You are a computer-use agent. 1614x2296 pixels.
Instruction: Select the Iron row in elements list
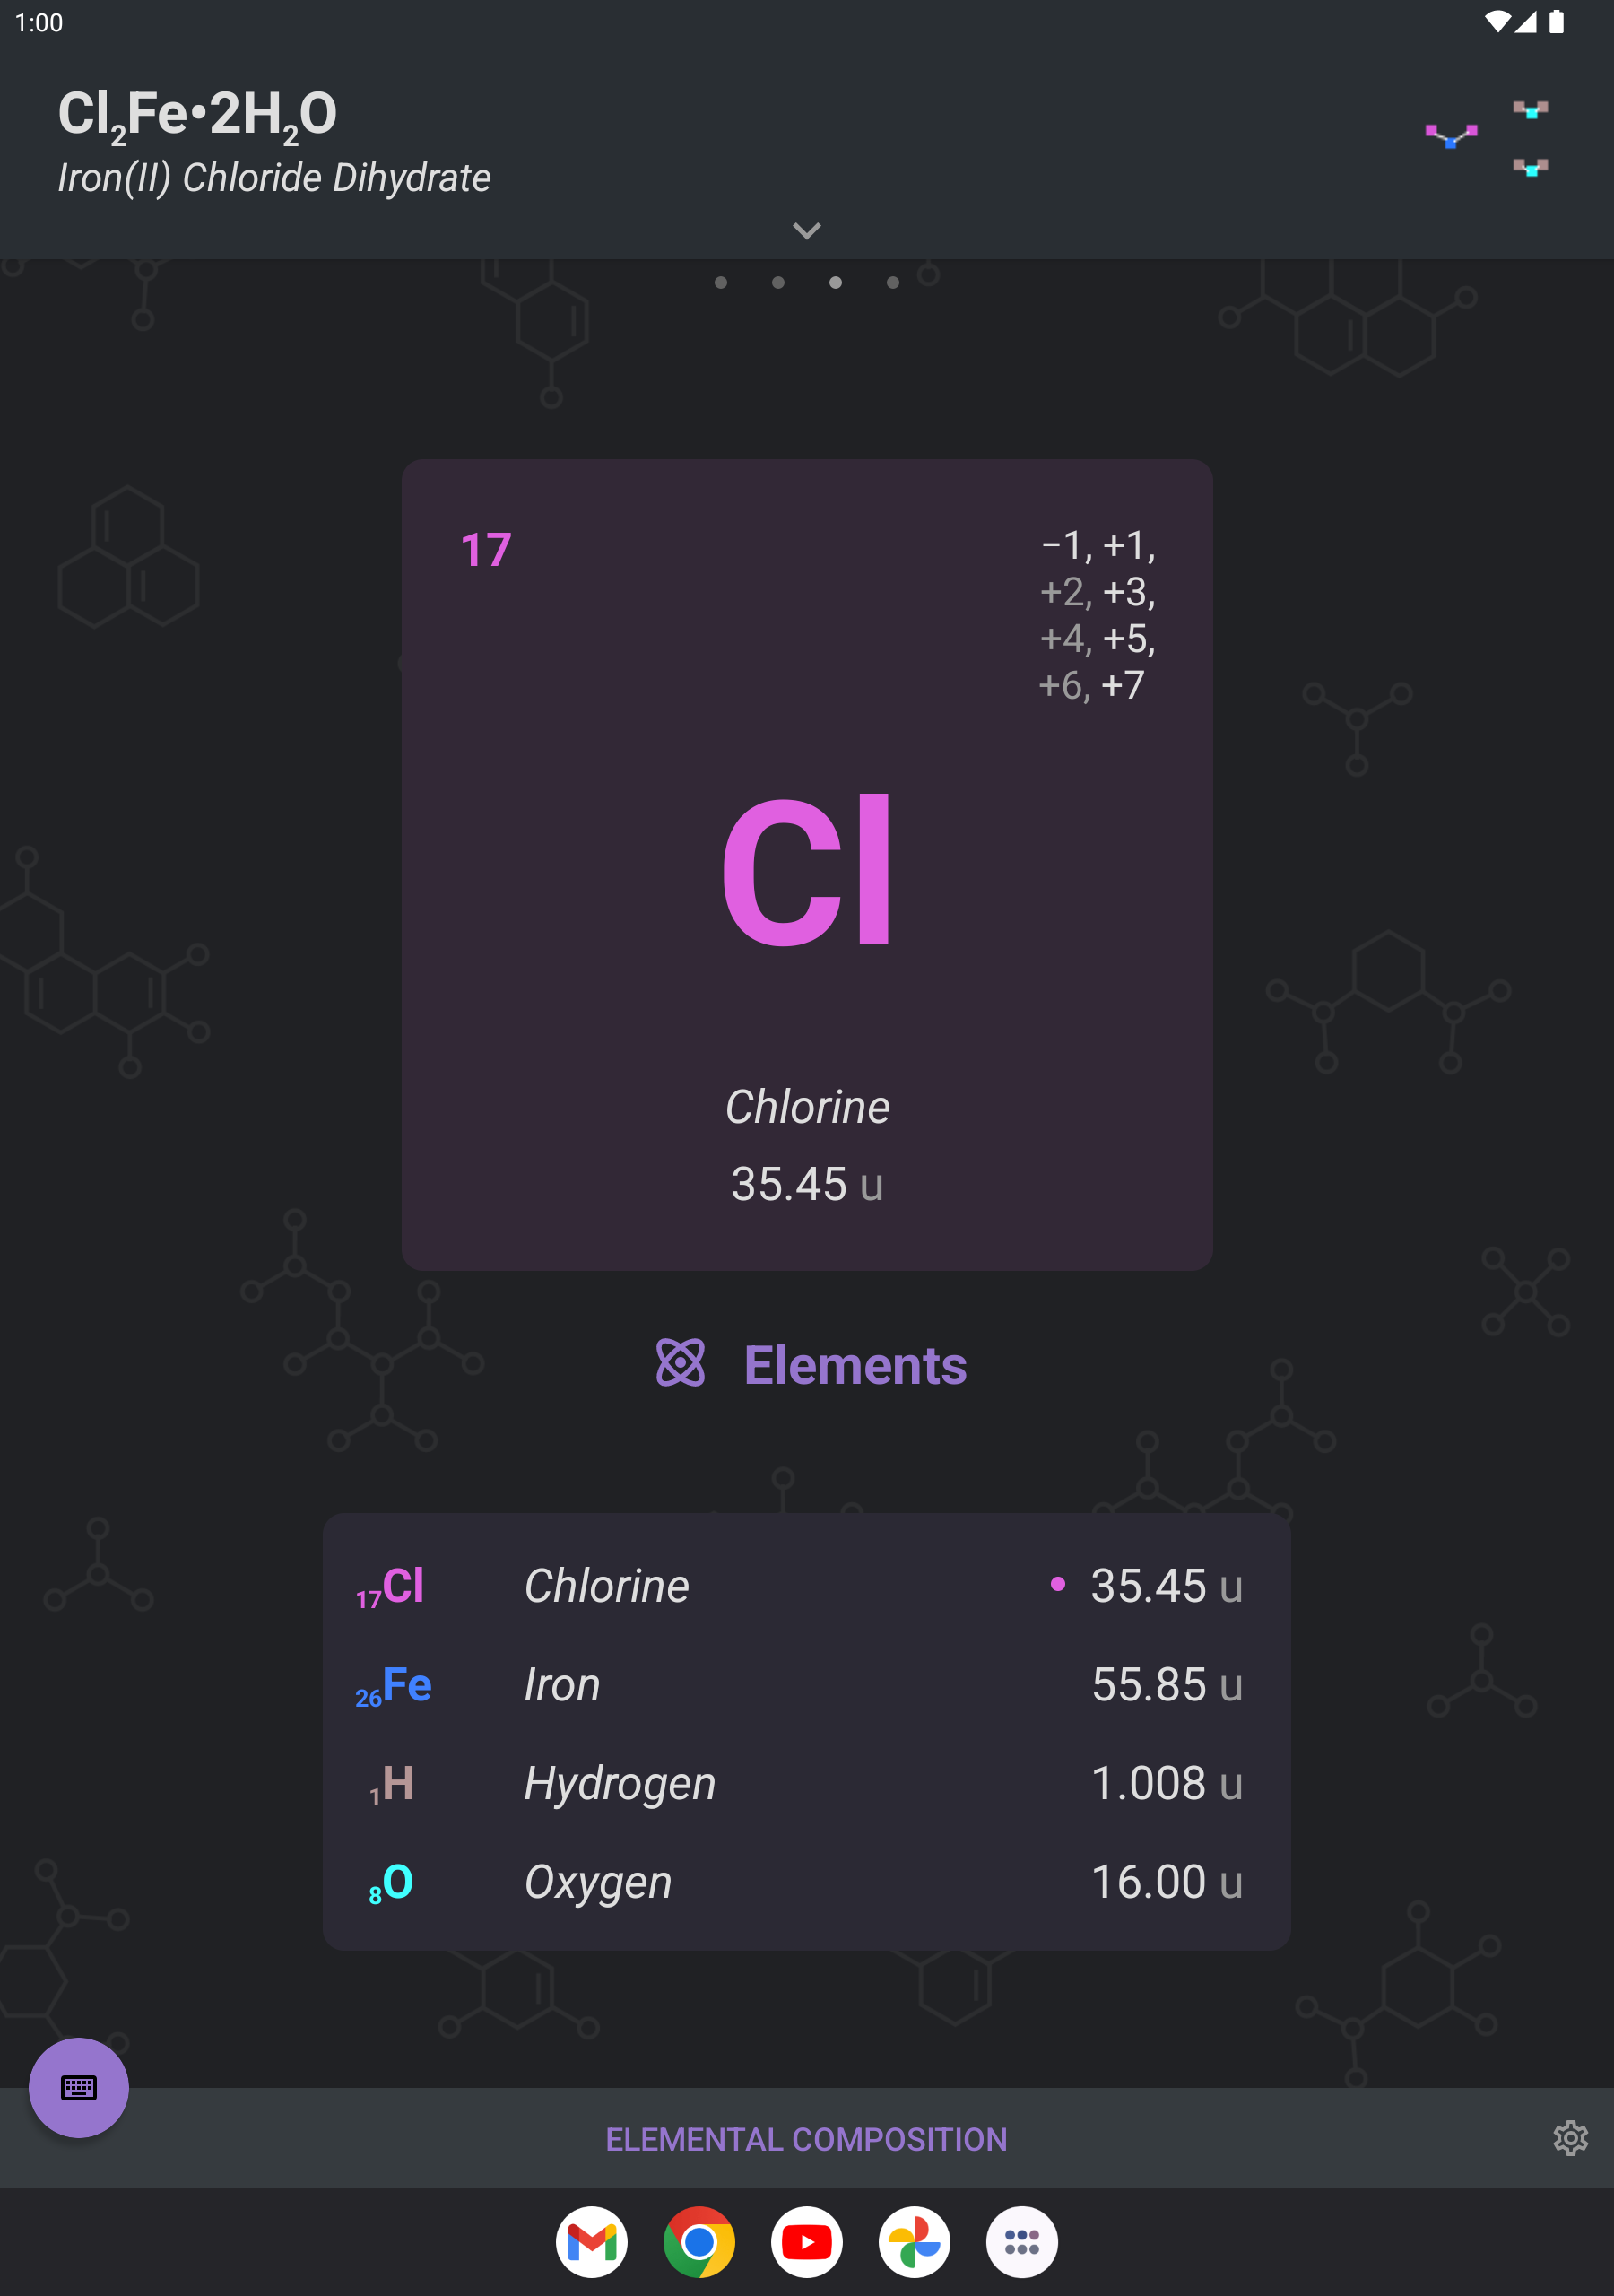(806, 1683)
